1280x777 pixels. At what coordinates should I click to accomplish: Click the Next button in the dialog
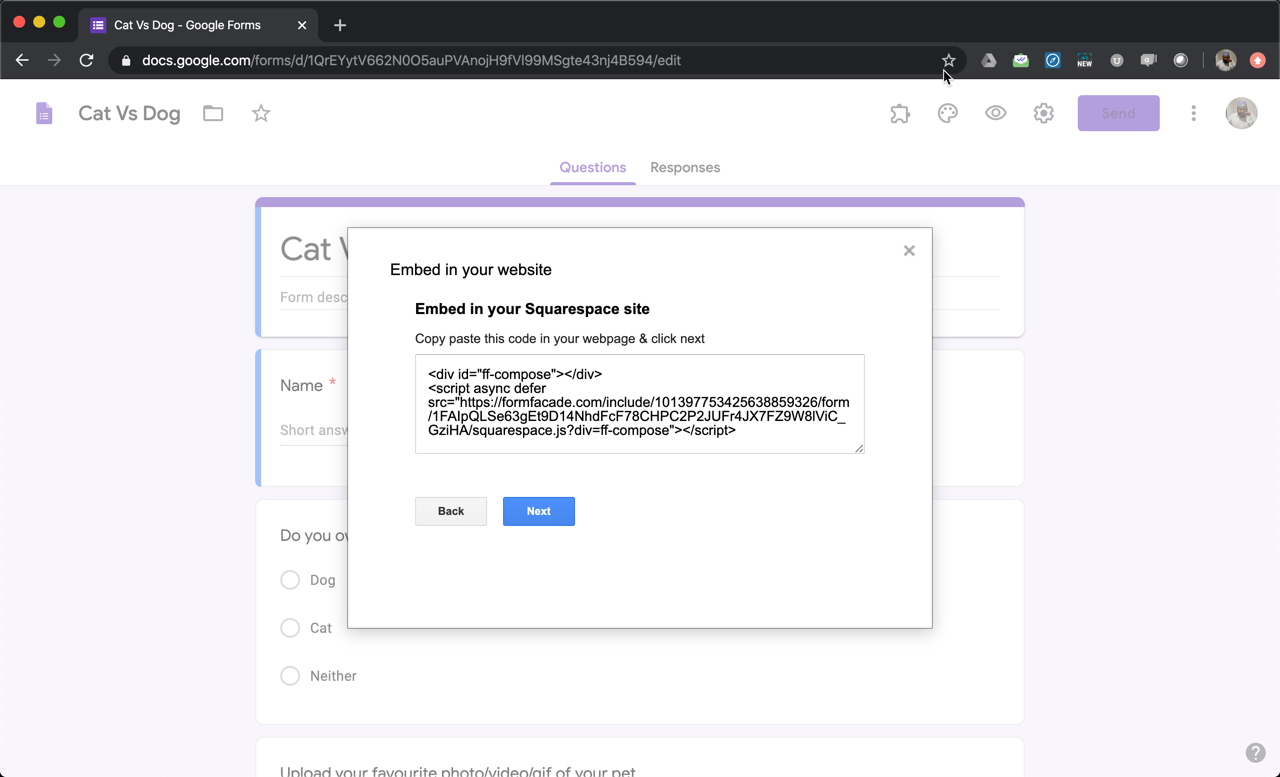[x=539, y=511]
